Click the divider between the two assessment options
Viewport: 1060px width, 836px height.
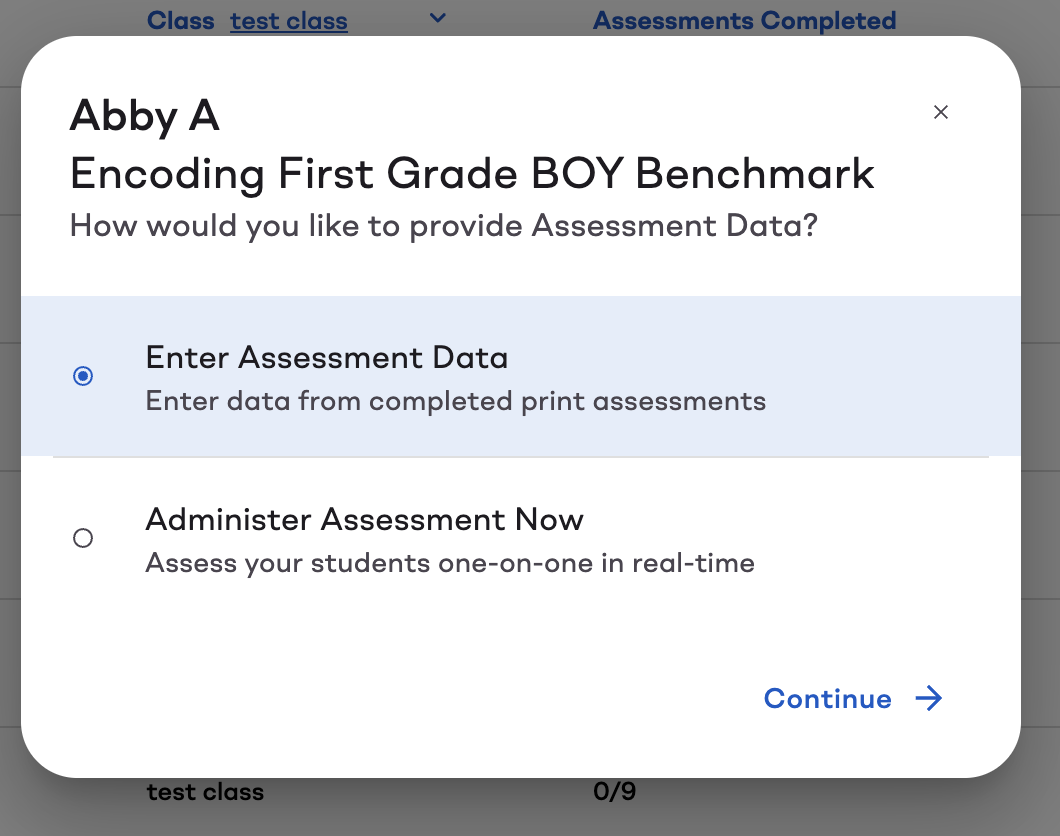[520, 459]
